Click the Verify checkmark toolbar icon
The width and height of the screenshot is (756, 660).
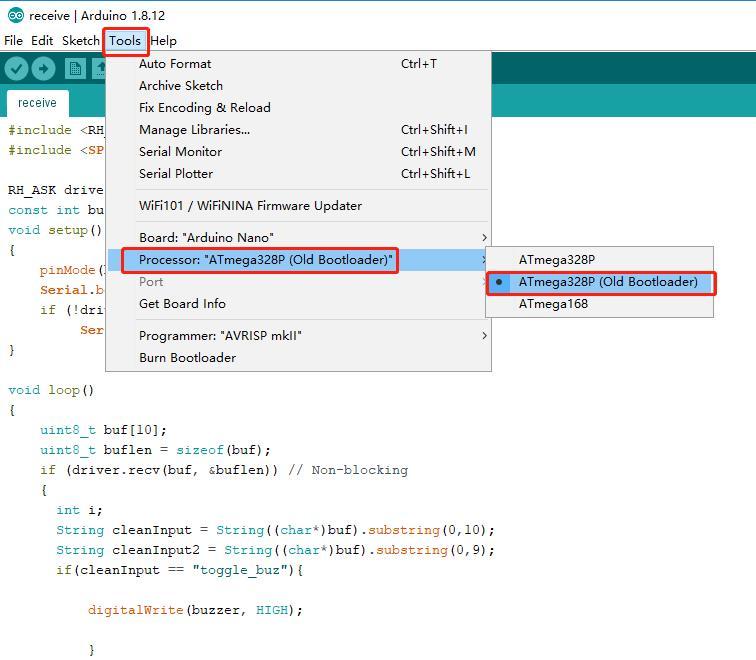click(16, 69)
